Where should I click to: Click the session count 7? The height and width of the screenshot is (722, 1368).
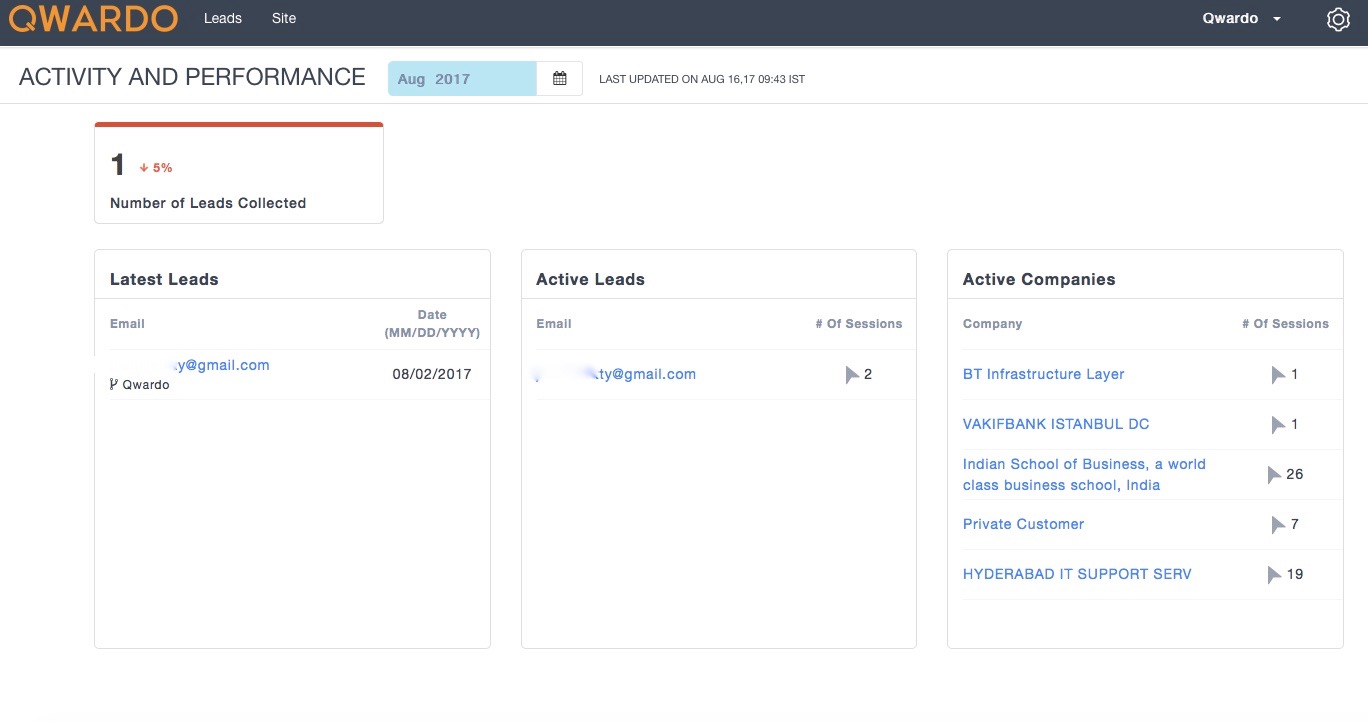click(x=1295, y=524)
